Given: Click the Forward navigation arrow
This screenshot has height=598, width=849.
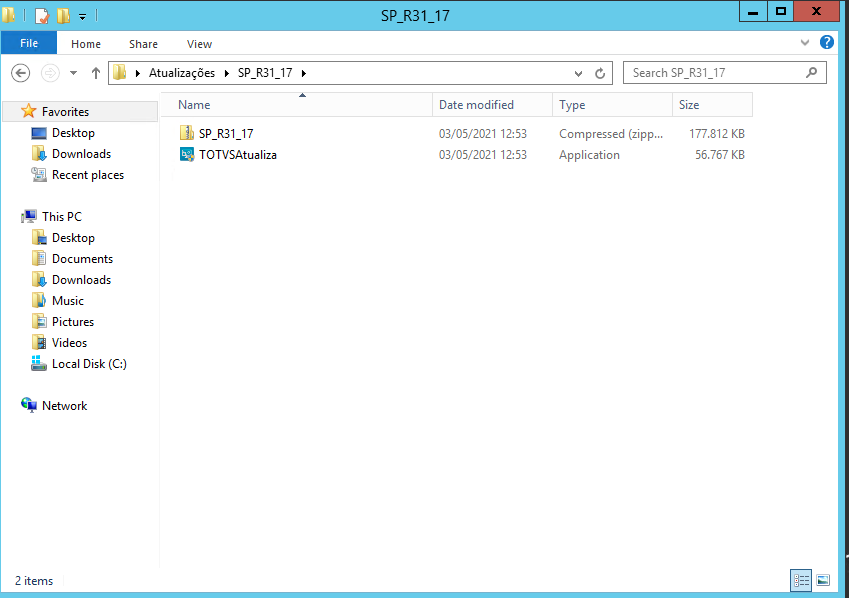Looking at the screenshot, I should click(x=50, y=73).
